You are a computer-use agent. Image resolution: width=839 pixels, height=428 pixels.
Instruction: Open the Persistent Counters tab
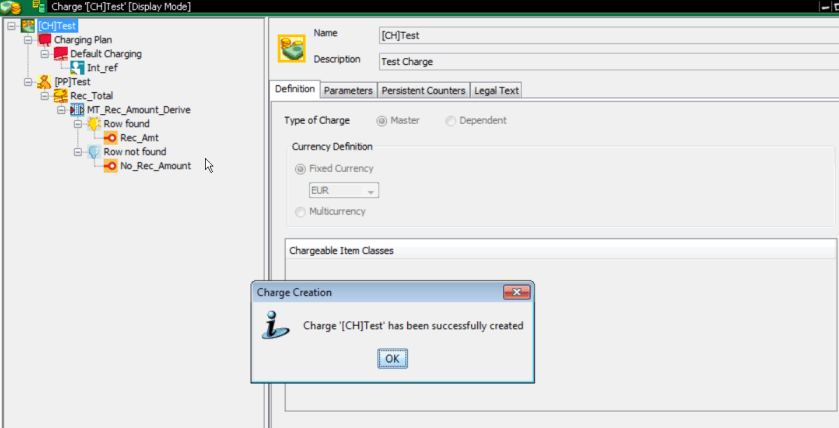[x=424, y=90]
